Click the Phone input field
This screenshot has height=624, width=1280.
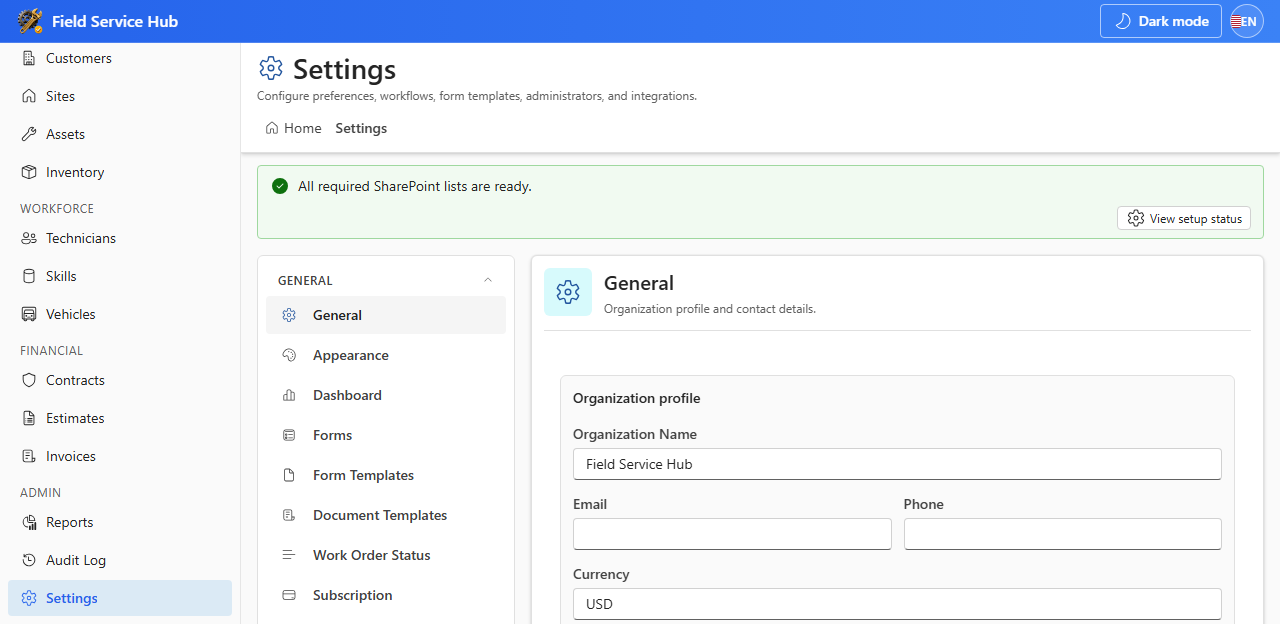1063,534
